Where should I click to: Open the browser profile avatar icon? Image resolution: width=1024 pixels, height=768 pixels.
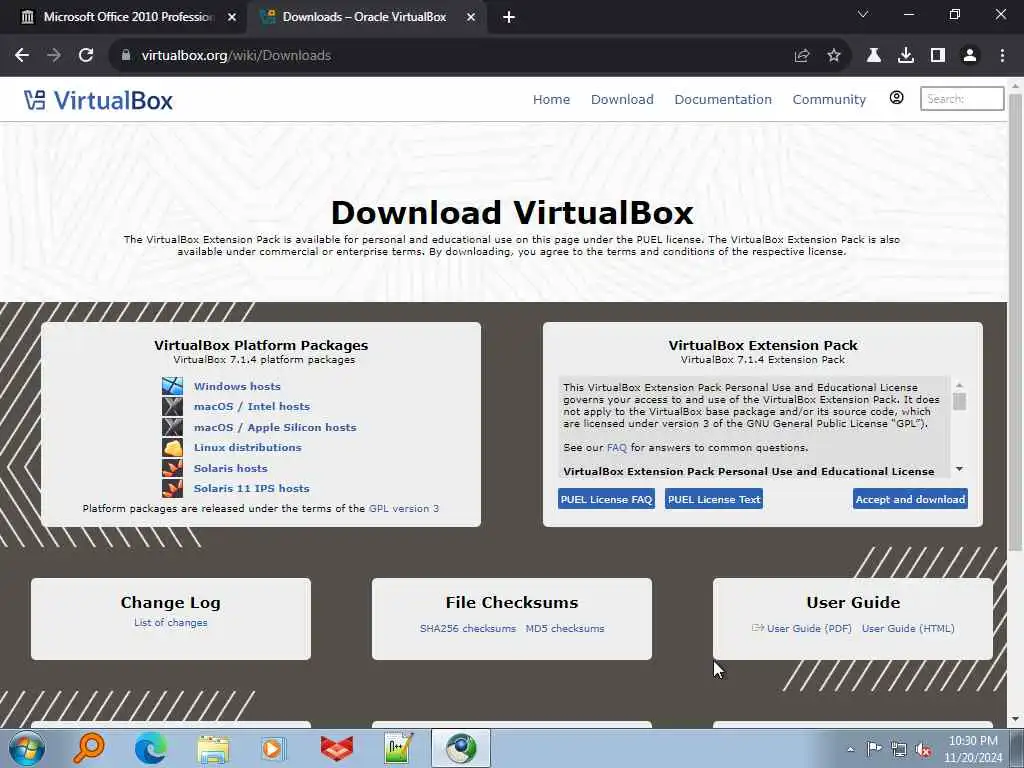click(970, 56)
